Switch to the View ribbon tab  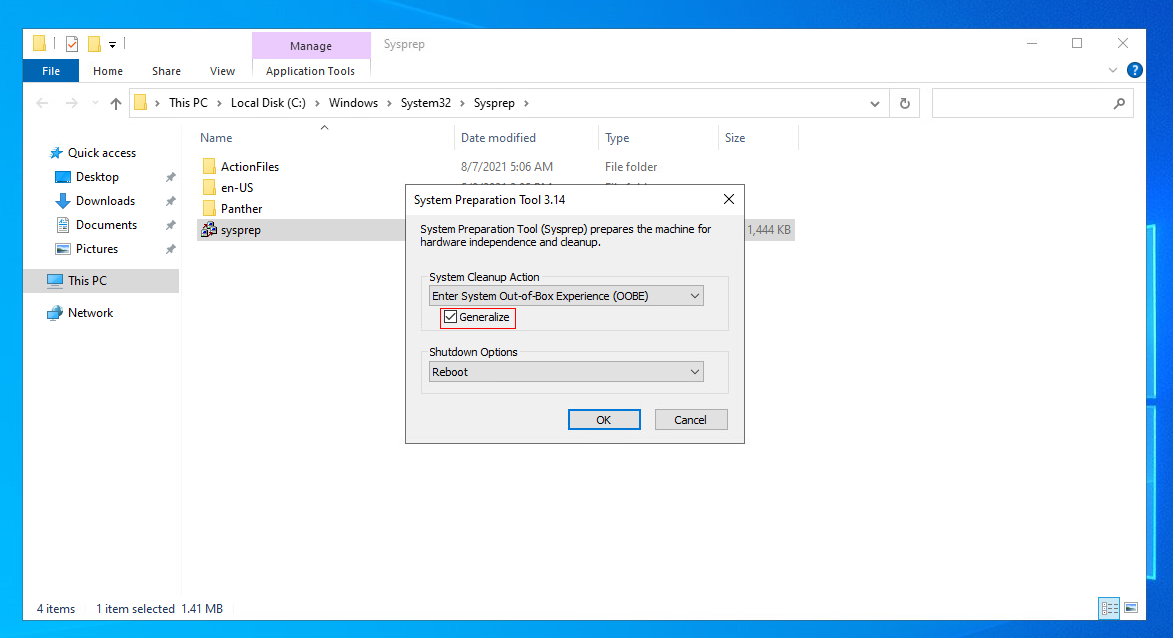point(222,71)
